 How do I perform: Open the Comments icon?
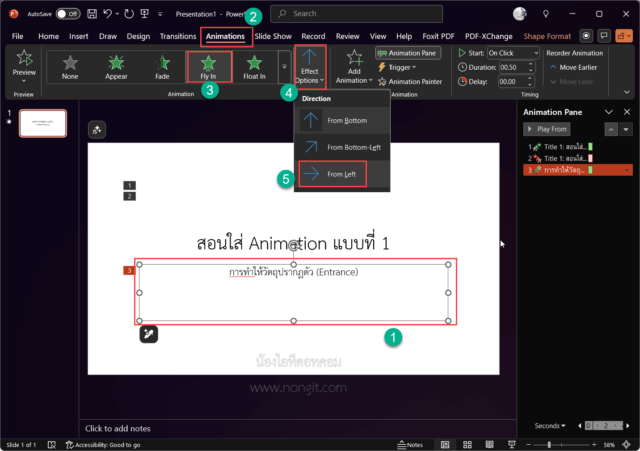[x=604, y=36]
